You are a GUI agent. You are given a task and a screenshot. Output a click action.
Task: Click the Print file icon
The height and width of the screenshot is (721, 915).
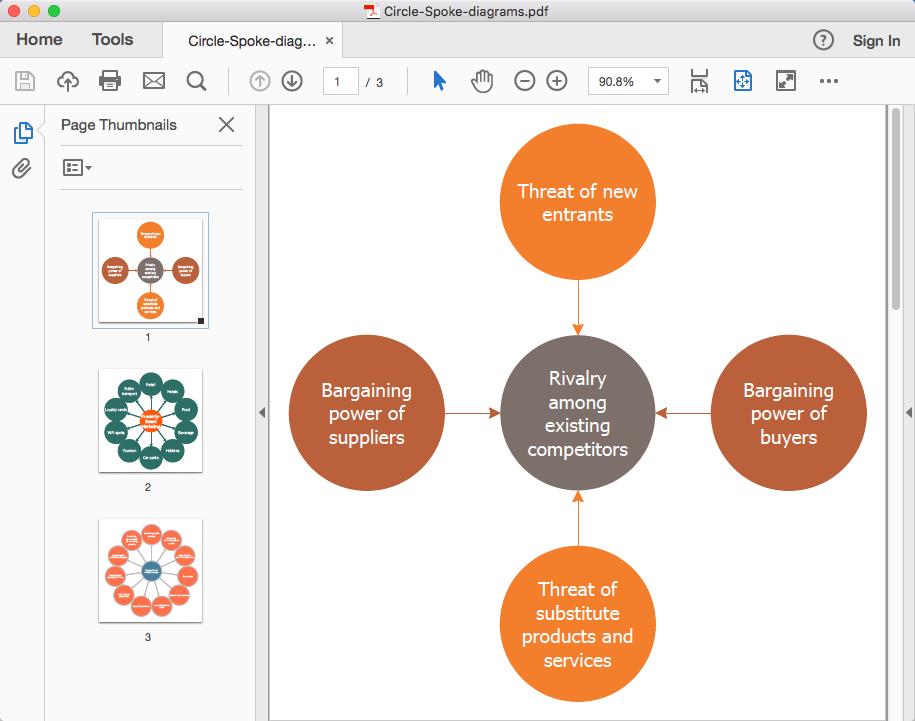pyautogui.click(x=110, y=81)
